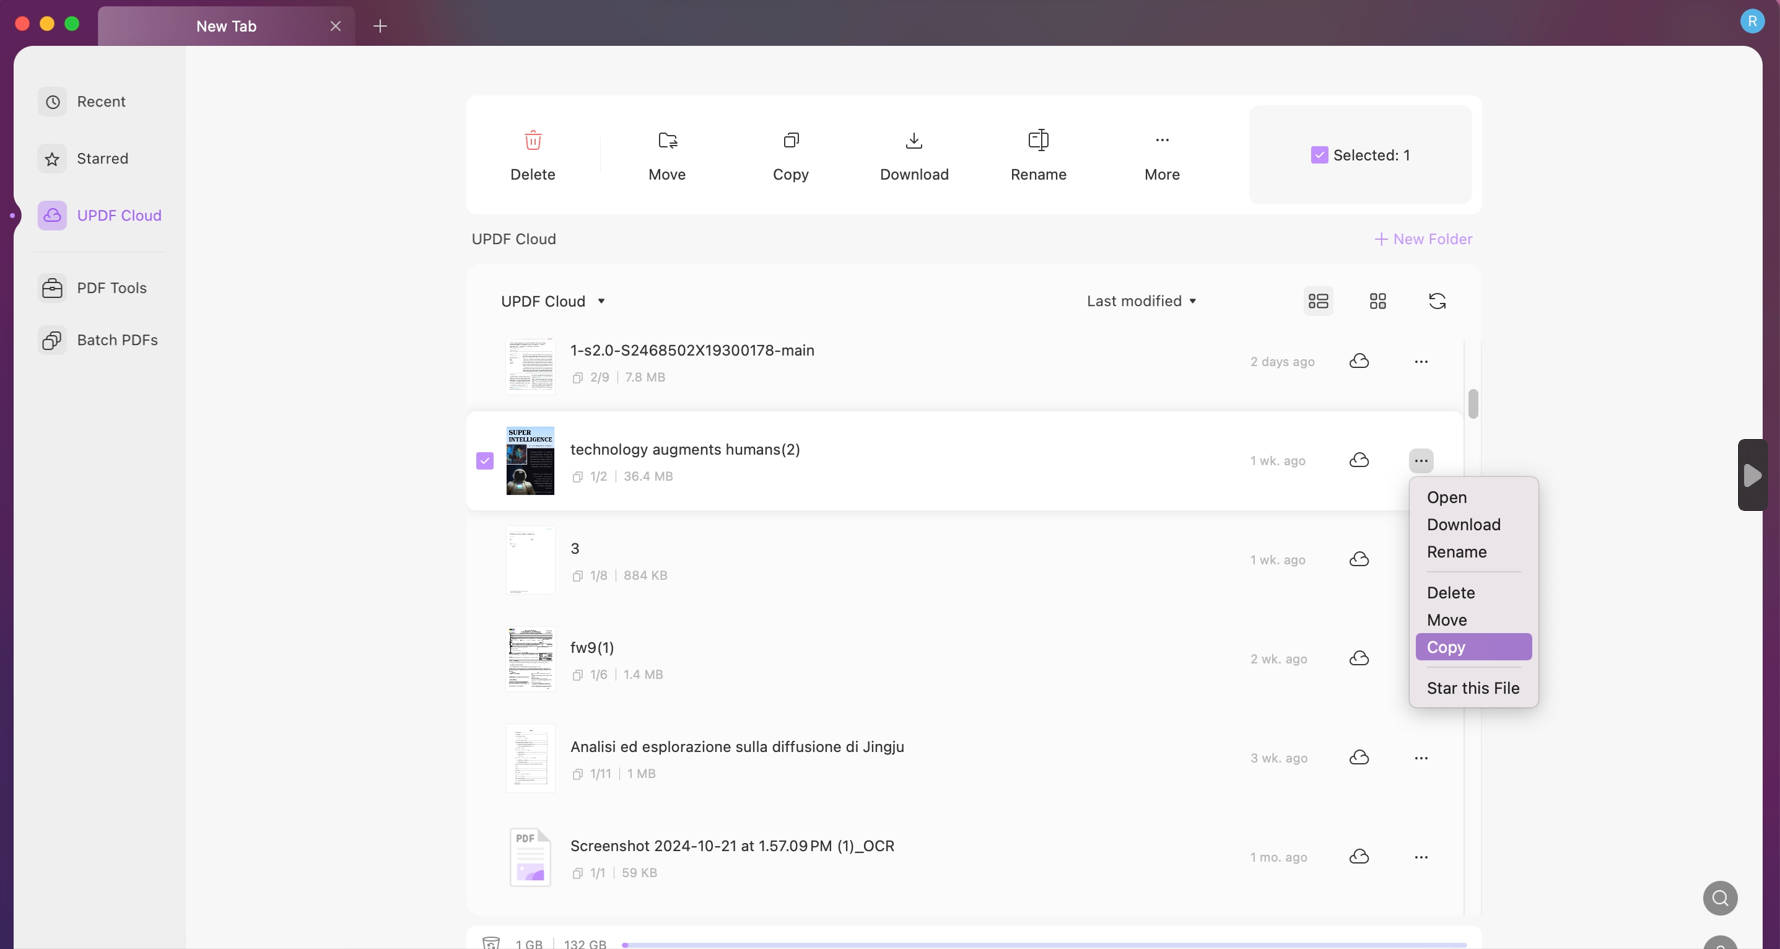Screen dimensions: 1780x949
Task: Close the New Tab tab
Action: tap(335, 26)
